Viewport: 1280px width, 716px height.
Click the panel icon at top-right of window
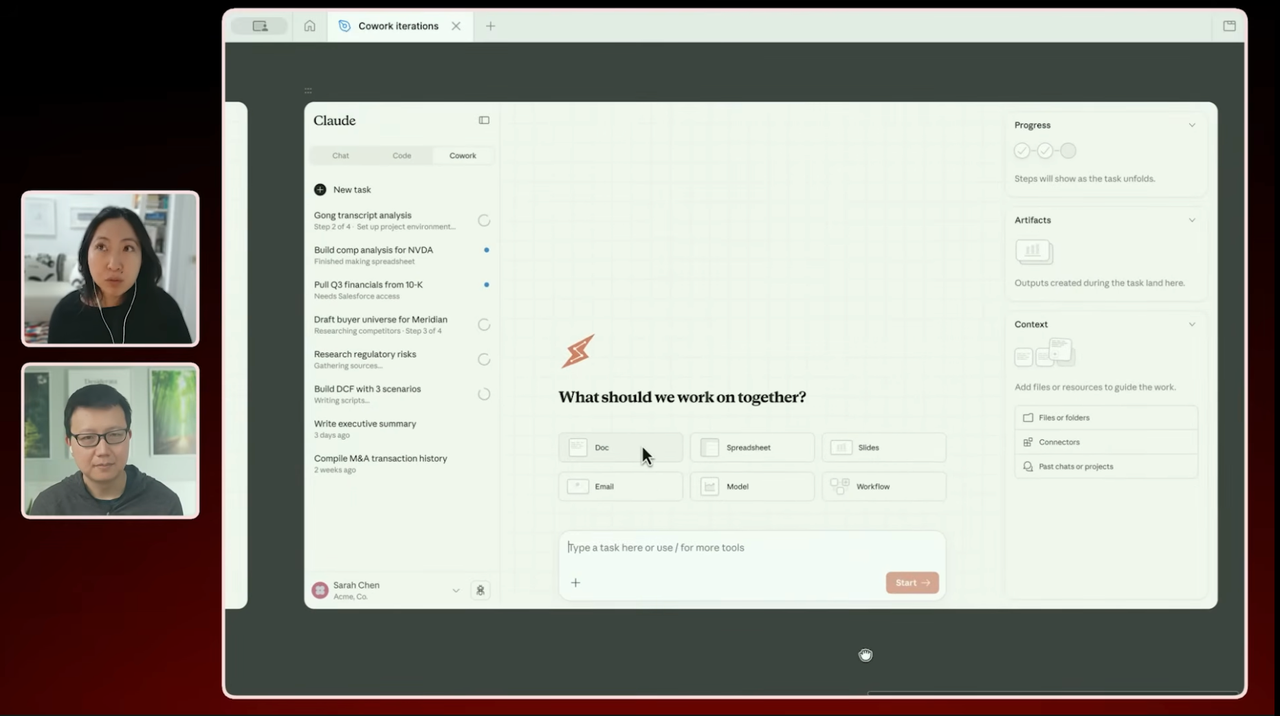coord(1229,26)
